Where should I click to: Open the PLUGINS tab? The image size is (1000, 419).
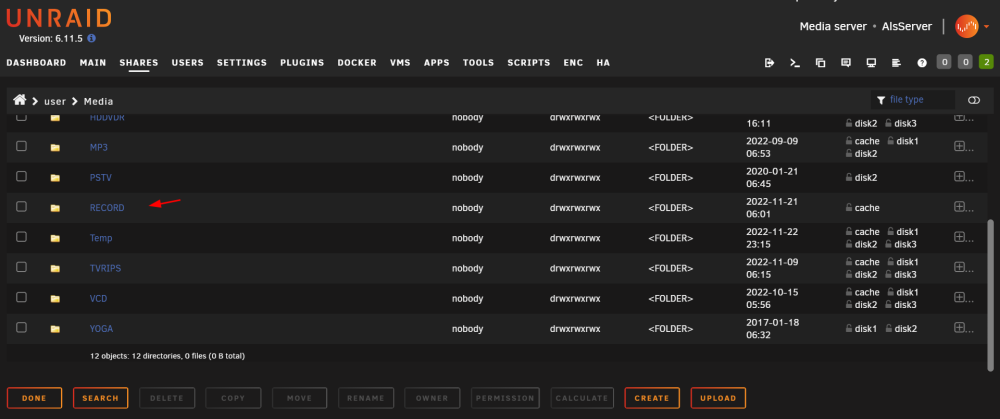click(302, 62)
